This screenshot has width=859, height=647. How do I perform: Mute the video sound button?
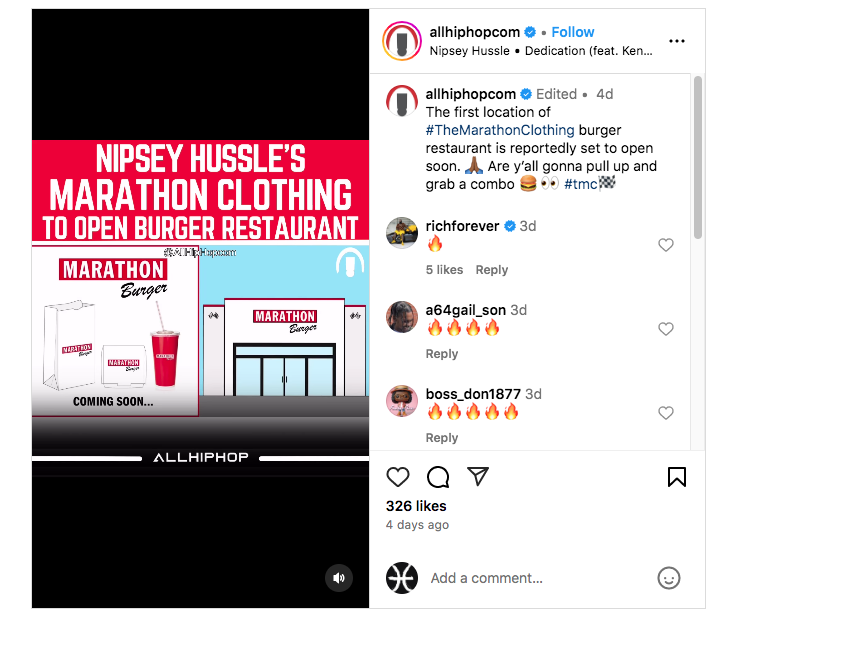pyautogui.click(x=339, y=578)
